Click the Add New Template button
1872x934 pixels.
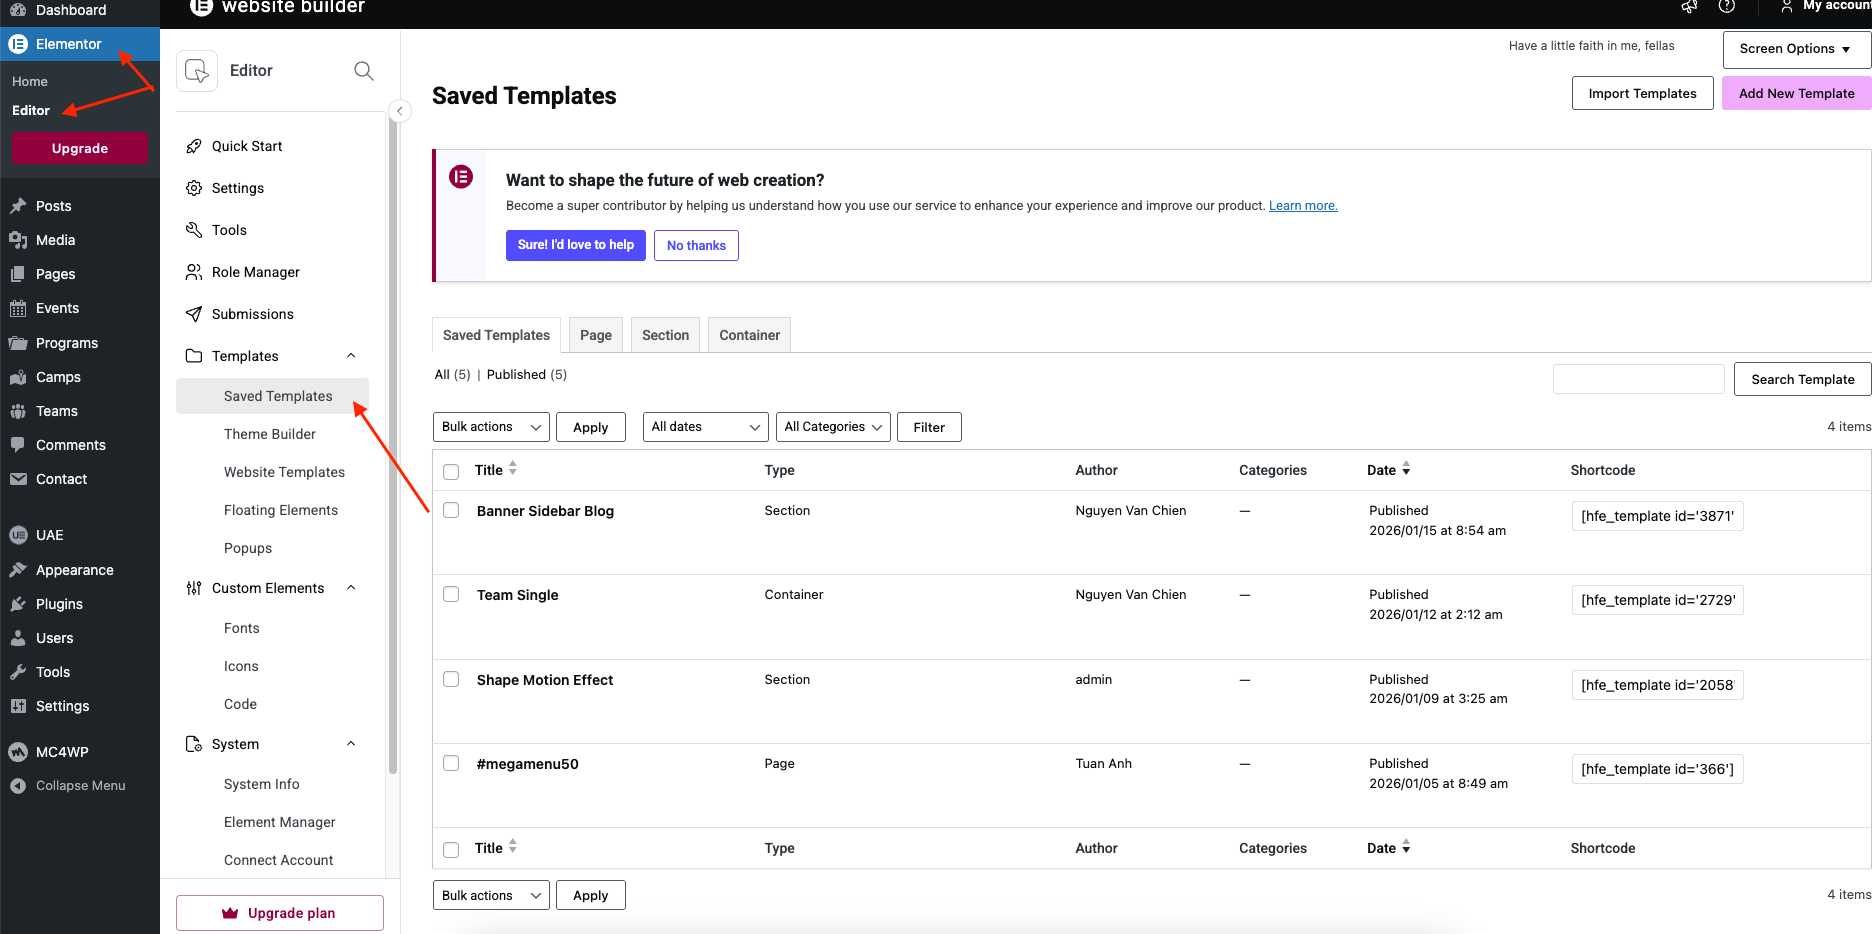point(1796,93)
